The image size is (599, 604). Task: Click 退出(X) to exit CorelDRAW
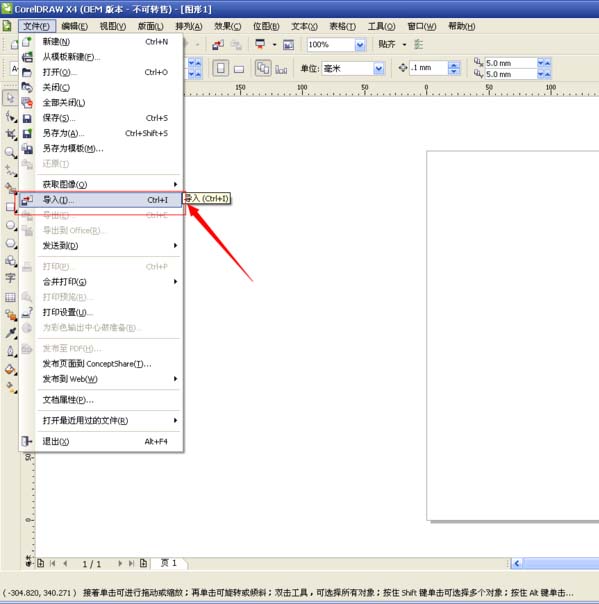(105, 441)
